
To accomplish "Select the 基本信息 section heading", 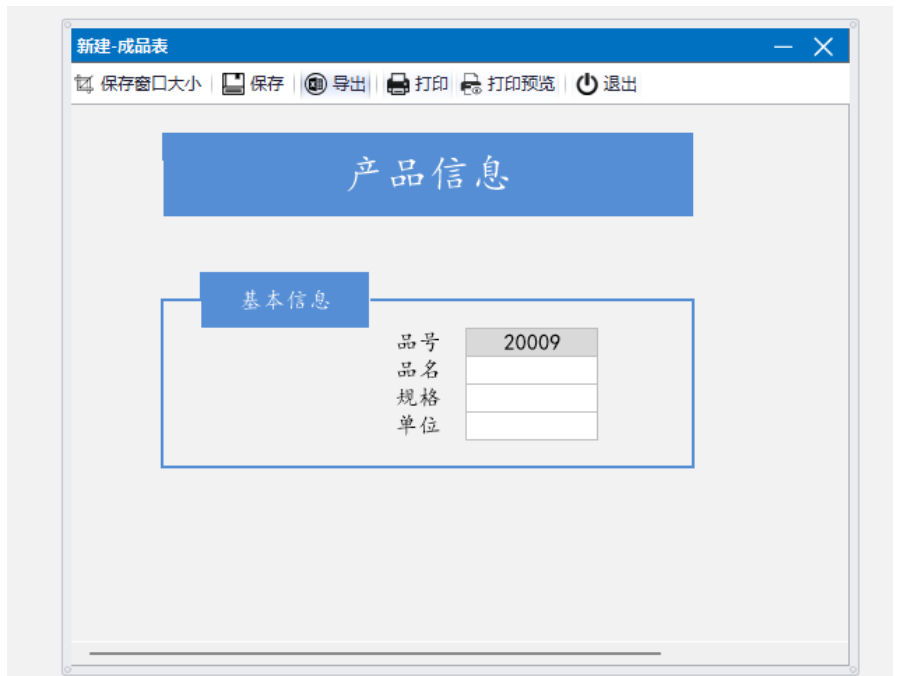I will click(285, 300).
